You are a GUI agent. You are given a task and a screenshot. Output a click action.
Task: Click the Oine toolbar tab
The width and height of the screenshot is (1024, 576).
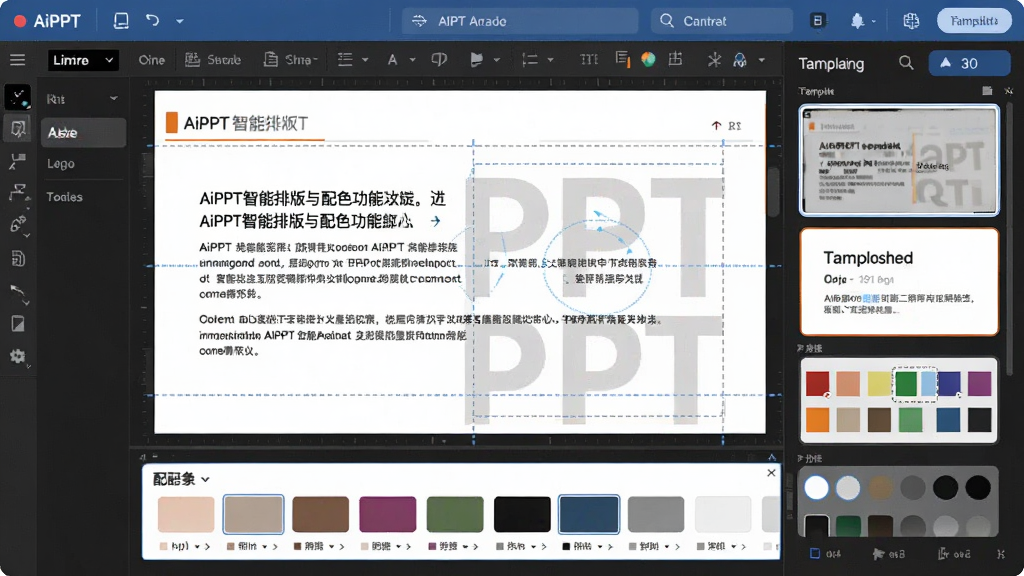pyautogui.click(x=152, y=59)
